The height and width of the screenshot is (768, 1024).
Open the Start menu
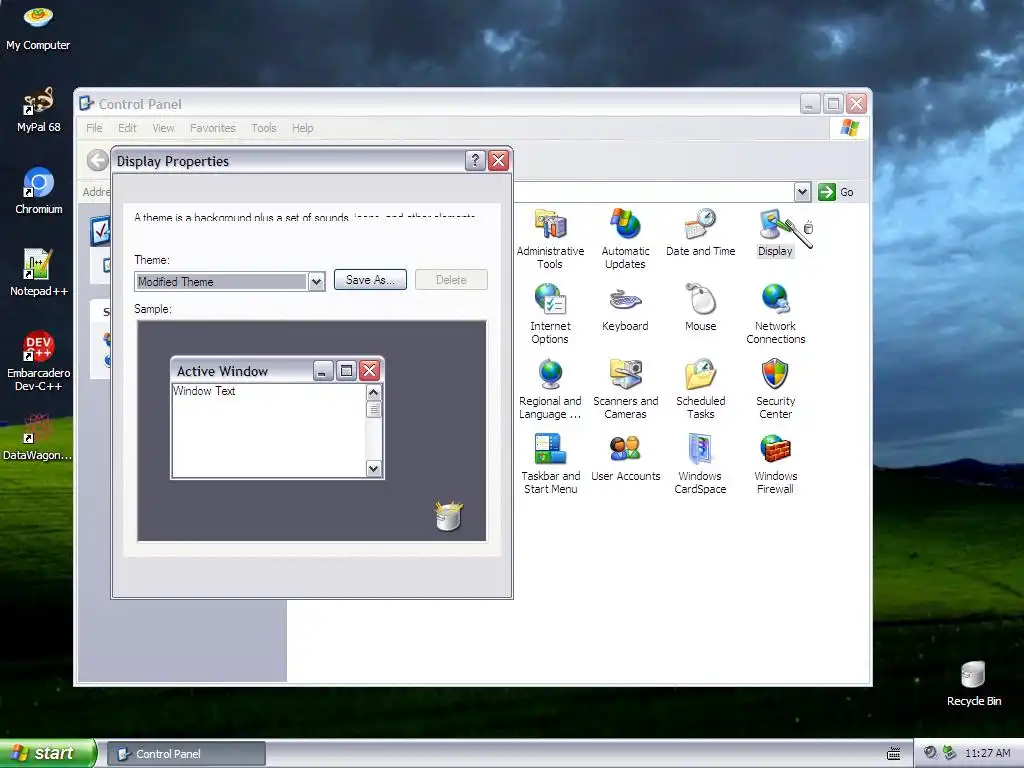pos(47,753)
